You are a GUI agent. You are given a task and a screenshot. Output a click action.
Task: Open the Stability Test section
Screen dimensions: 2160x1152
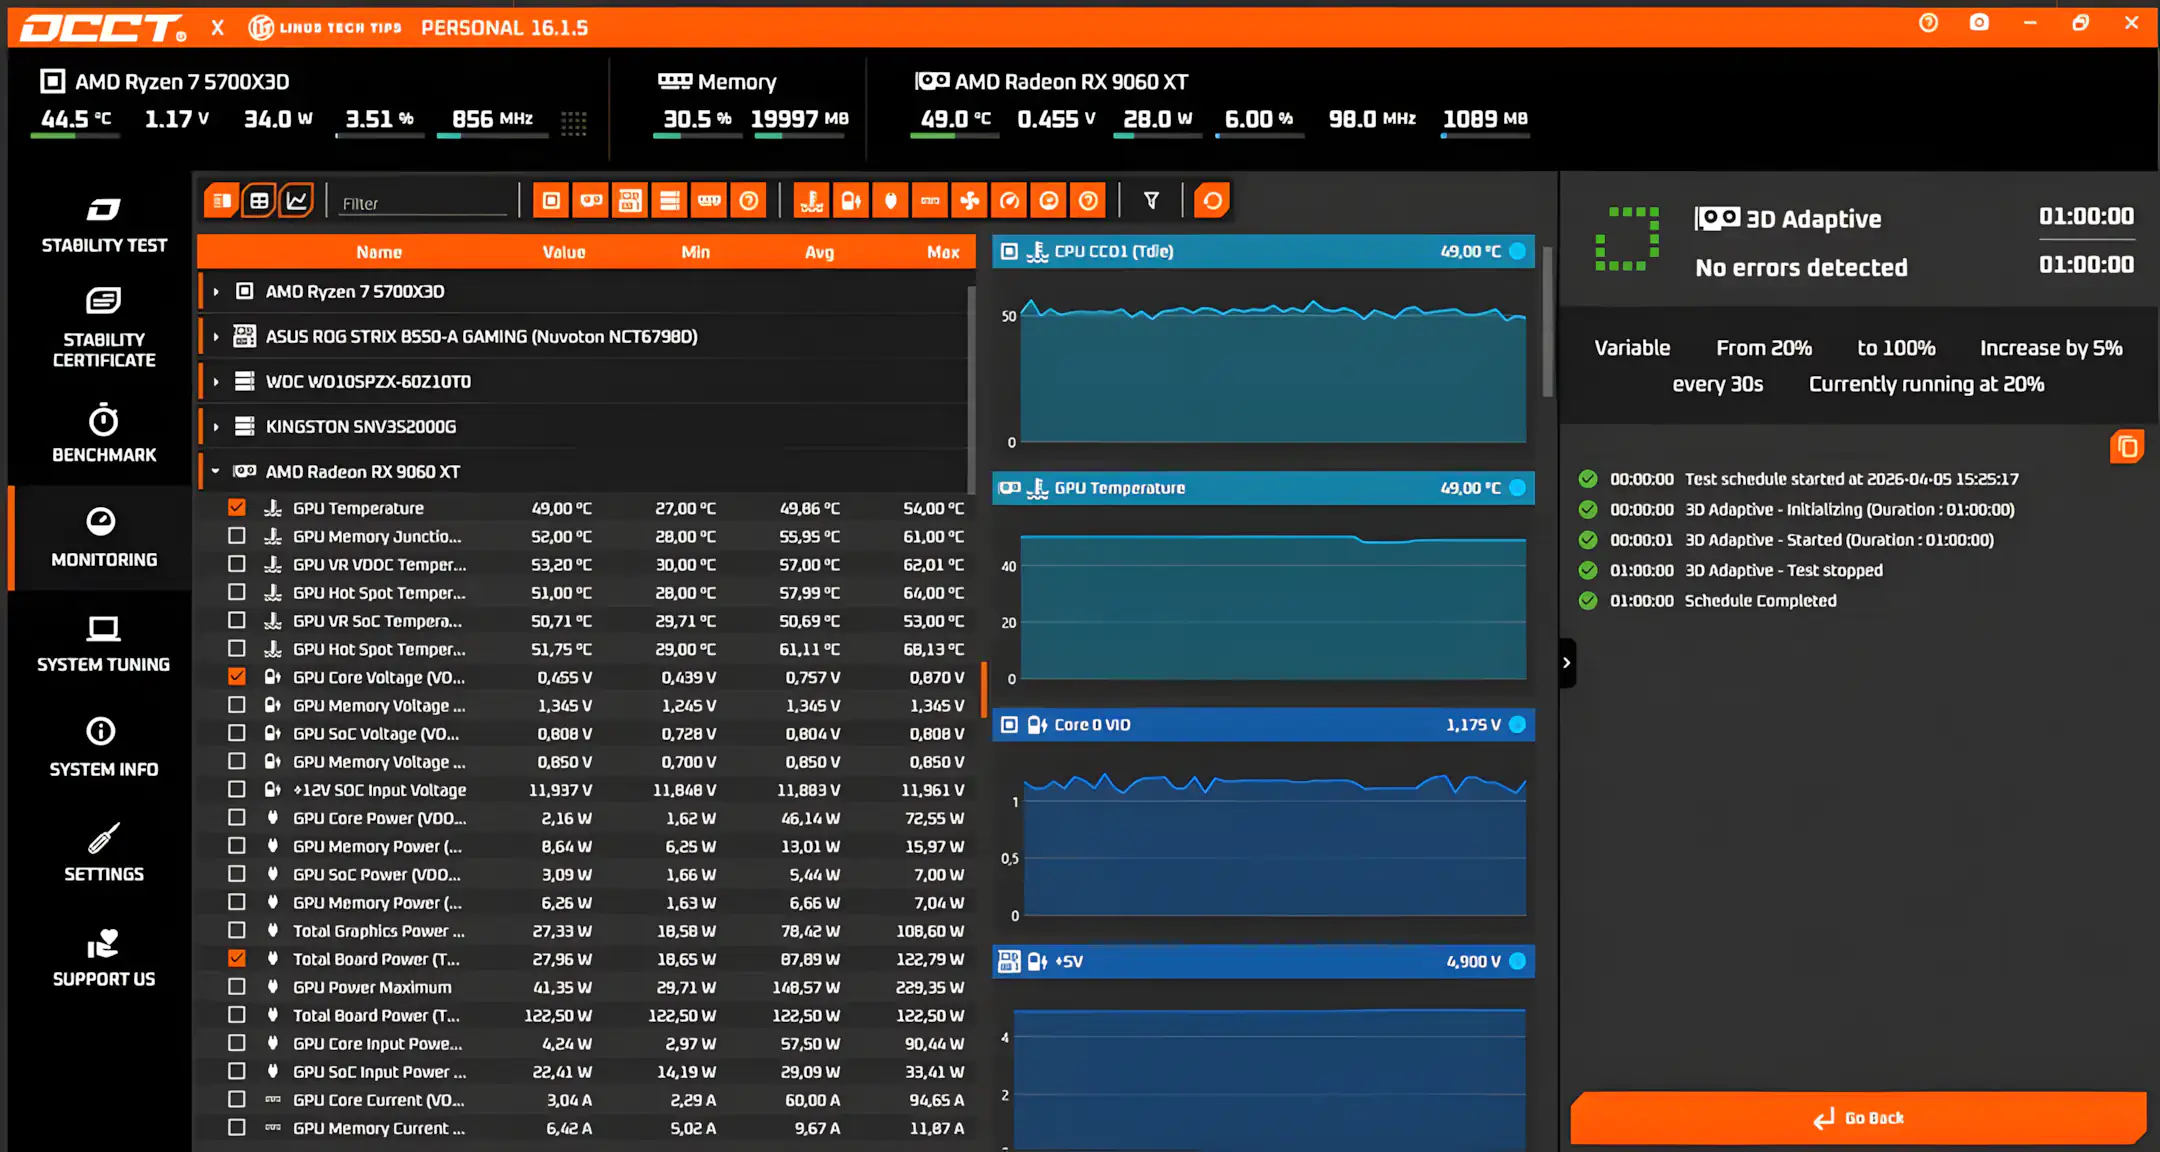(104, 224)
